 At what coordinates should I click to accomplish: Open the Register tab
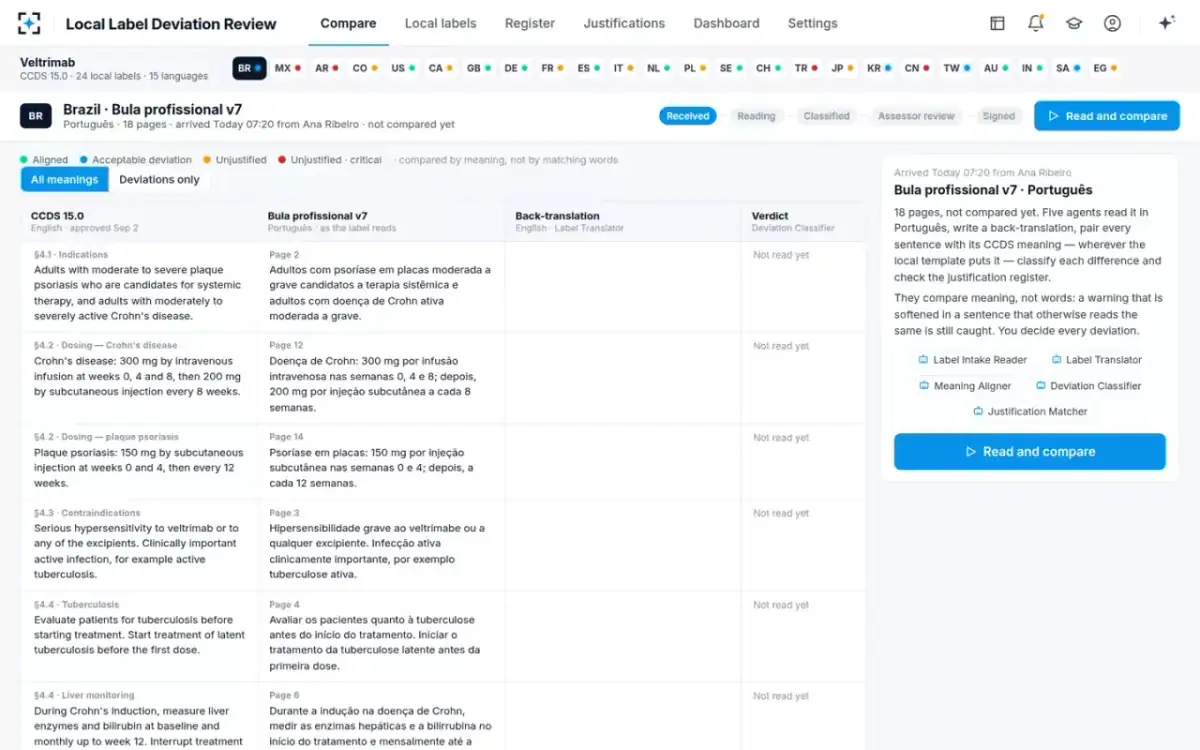(530, 23)
